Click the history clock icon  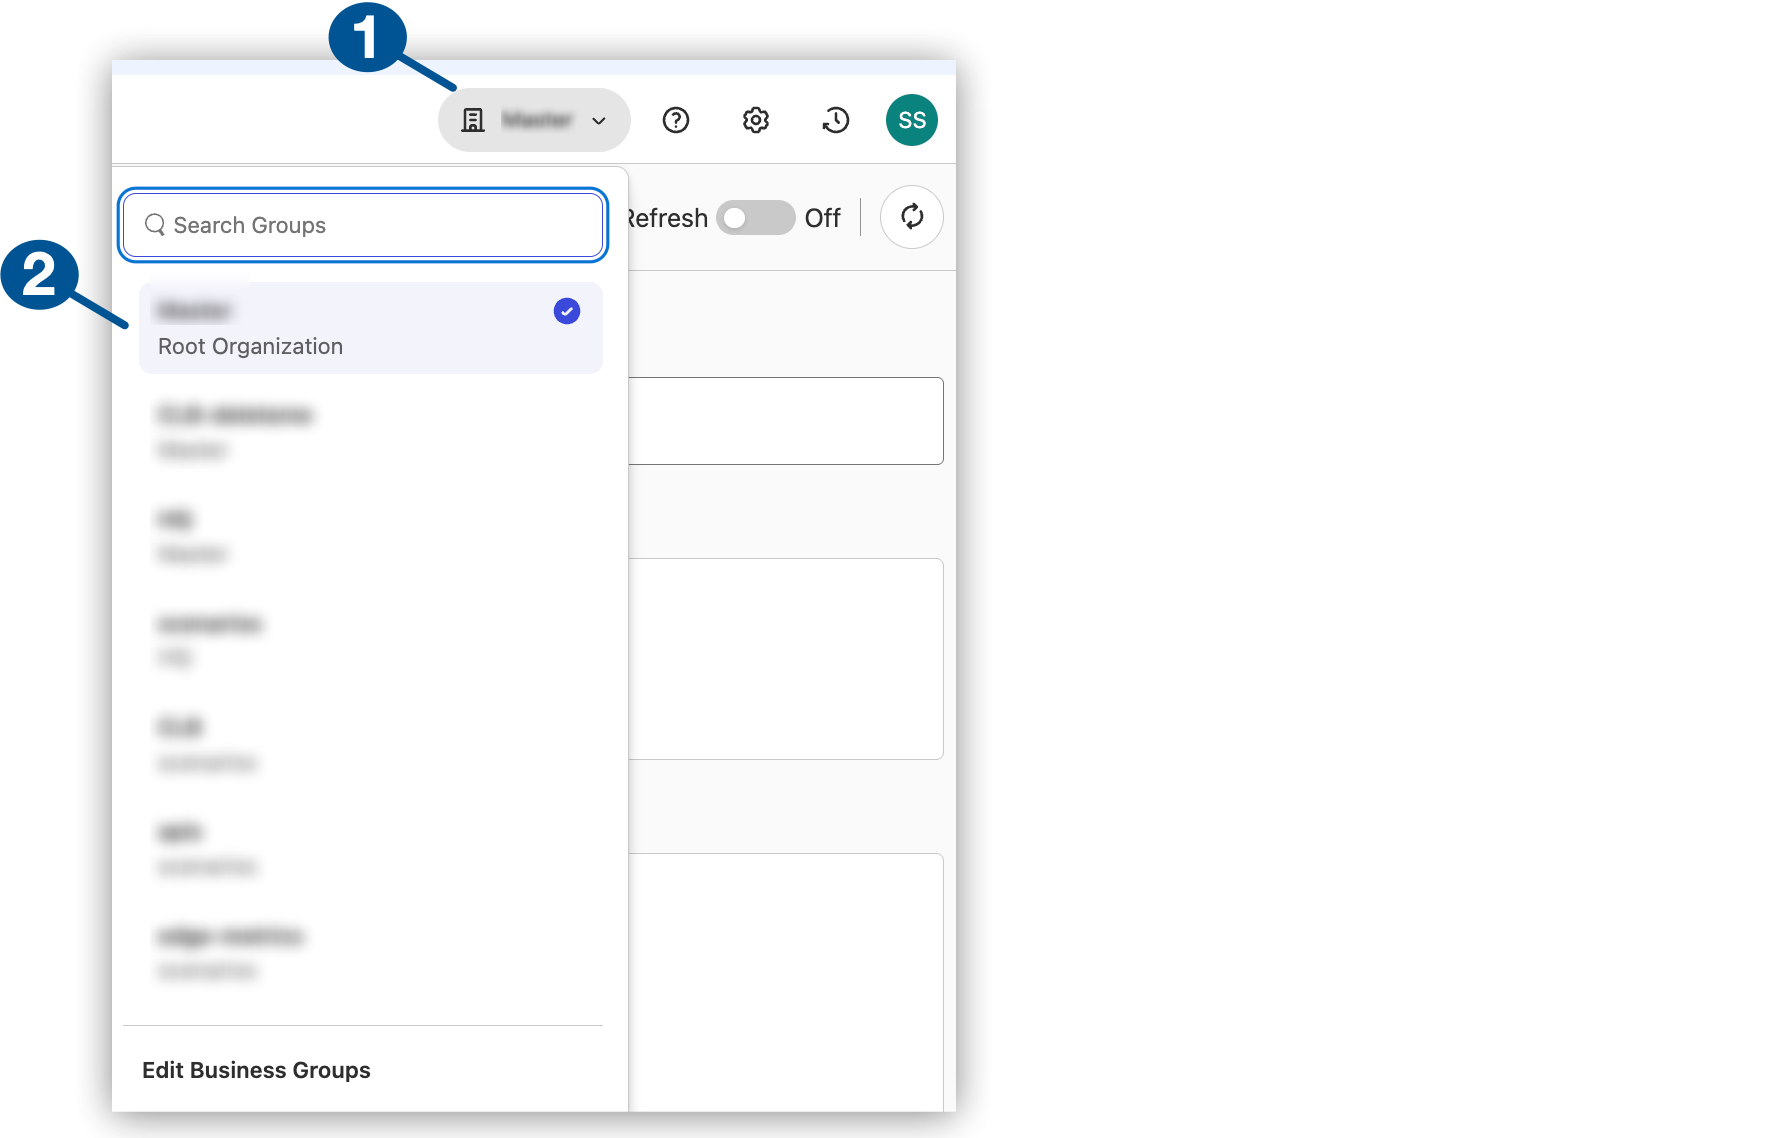(x=835, y=120)
